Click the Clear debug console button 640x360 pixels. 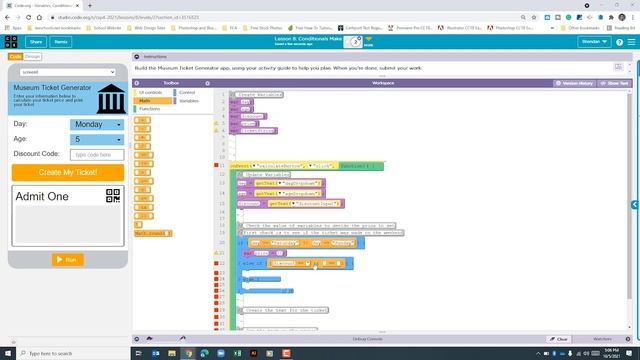[559, 339]
